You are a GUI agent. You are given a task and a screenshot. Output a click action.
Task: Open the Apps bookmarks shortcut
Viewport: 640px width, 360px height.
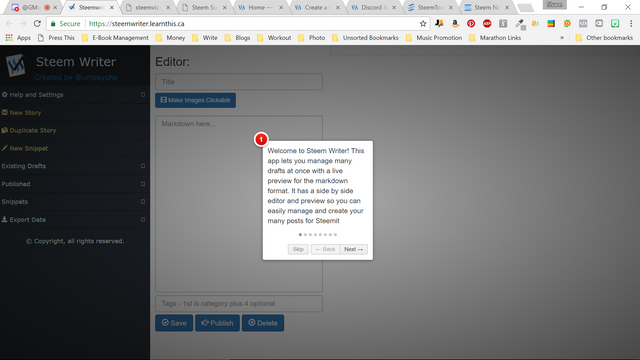pos(18,38)
